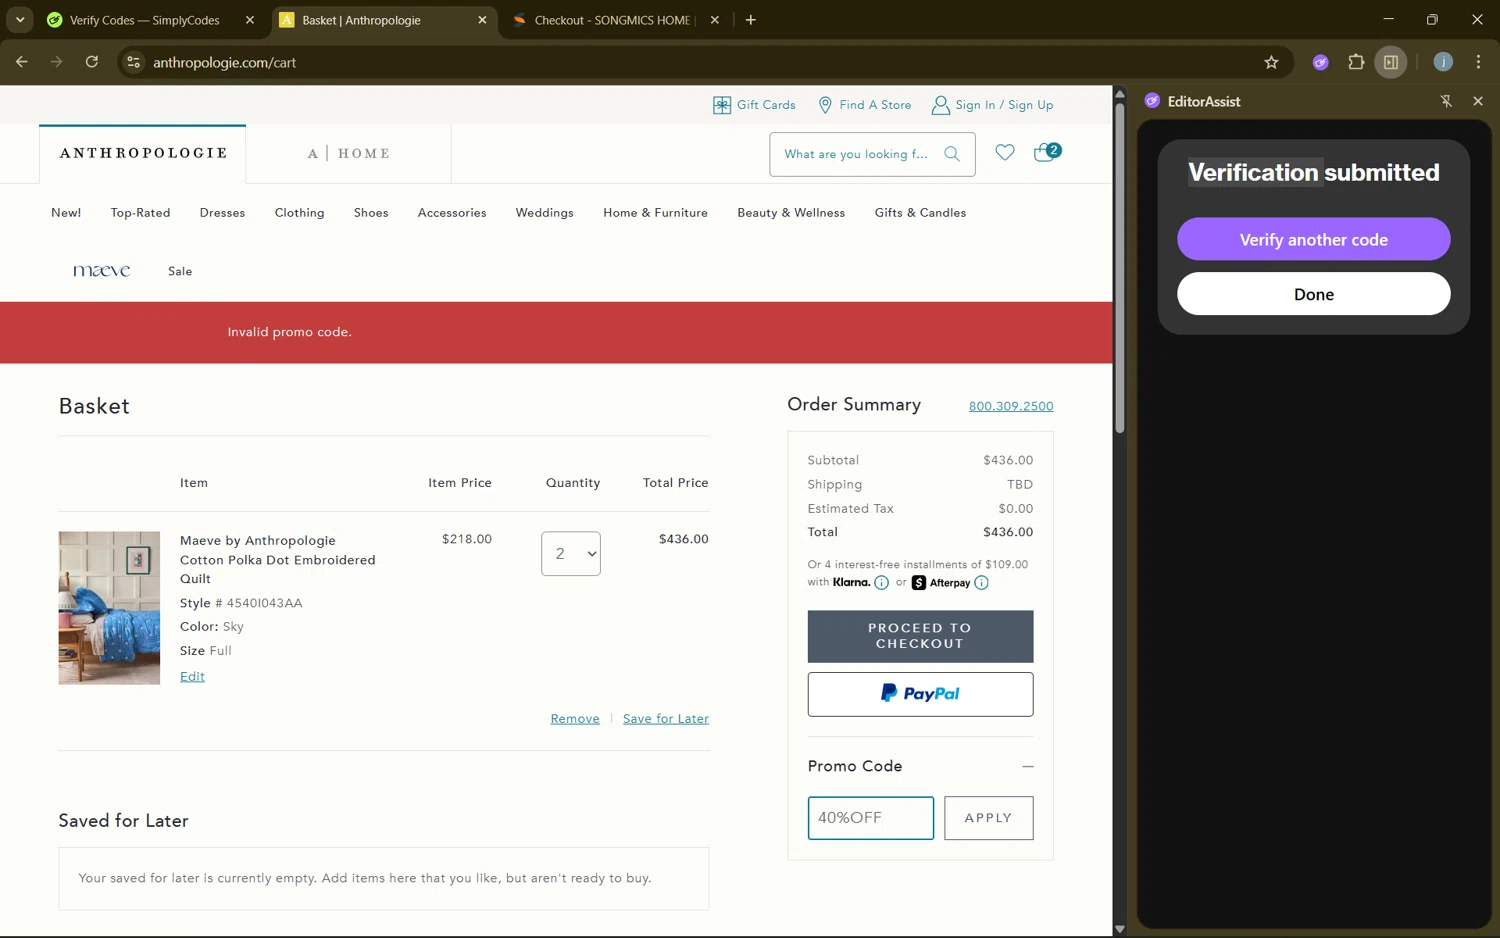This screenshot has width=1500, height=938.
Task: Click the Afterpay info icon
Action: click(x=981, y=583)
